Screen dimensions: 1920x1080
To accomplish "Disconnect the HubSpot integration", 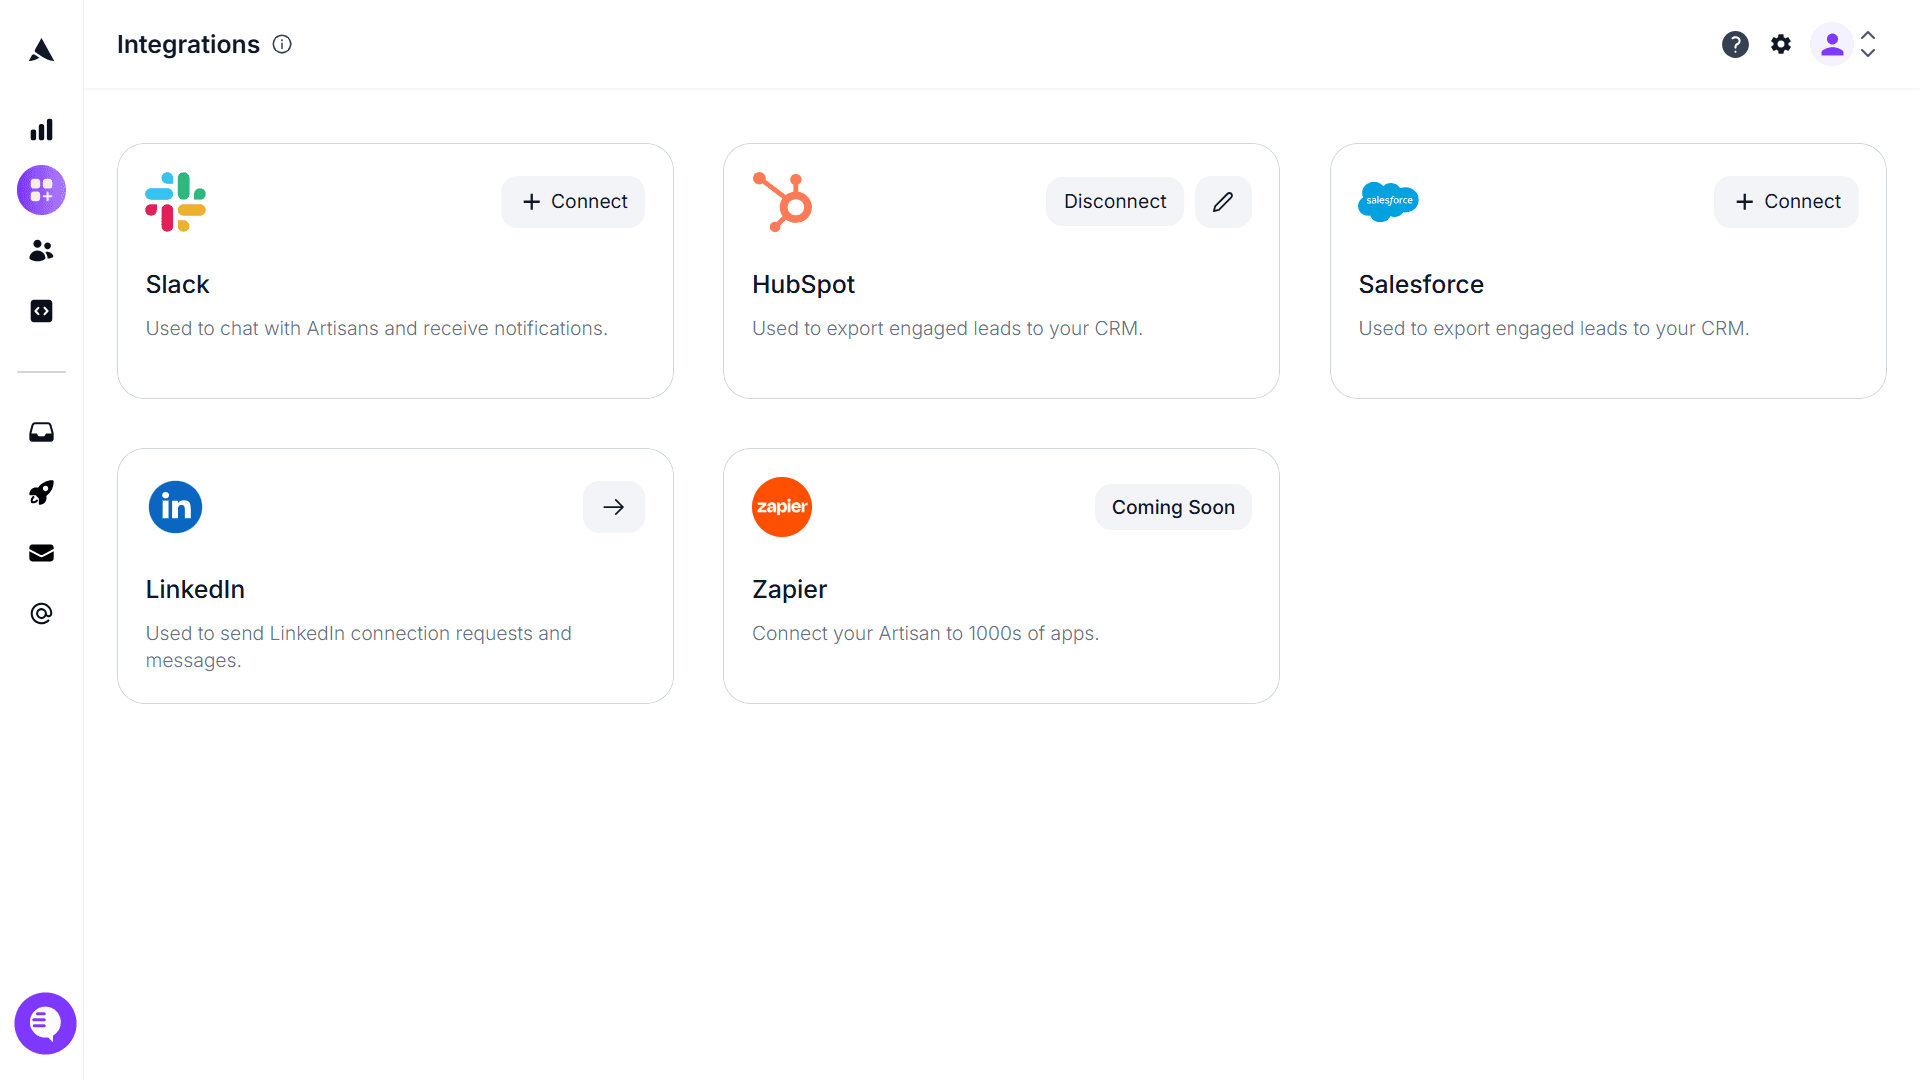I will click(1115, 202).
